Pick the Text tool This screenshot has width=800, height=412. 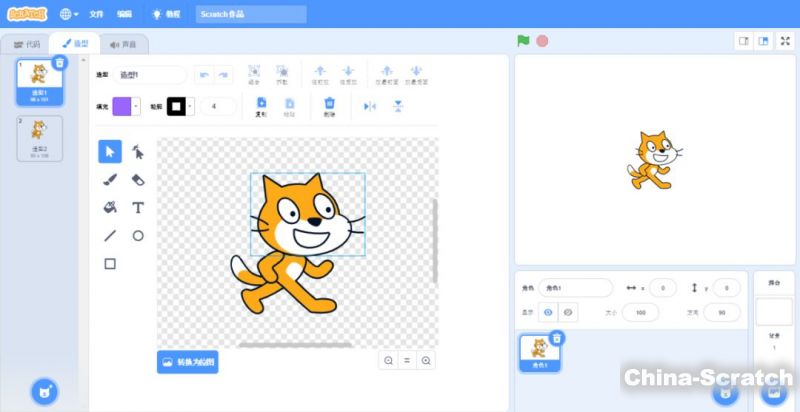(138, 208)
